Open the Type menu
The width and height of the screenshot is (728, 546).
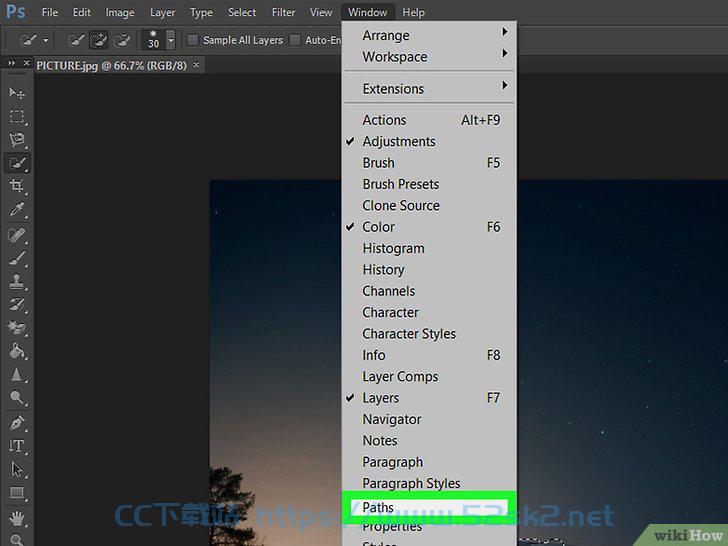pos(201,13)
